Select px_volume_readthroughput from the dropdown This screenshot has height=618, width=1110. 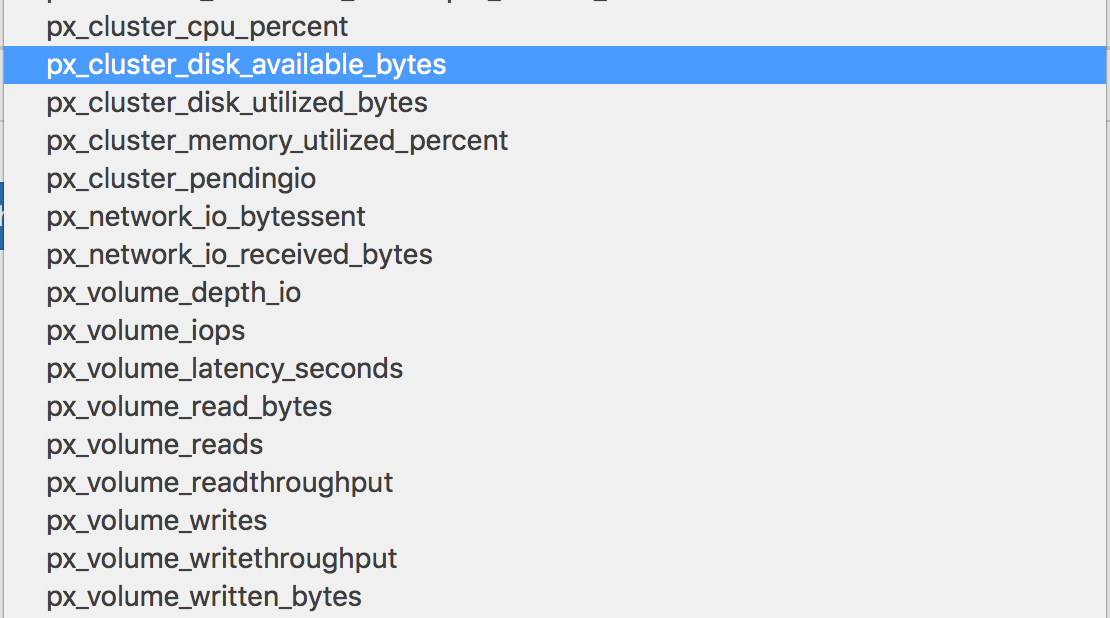coord(220,482)
